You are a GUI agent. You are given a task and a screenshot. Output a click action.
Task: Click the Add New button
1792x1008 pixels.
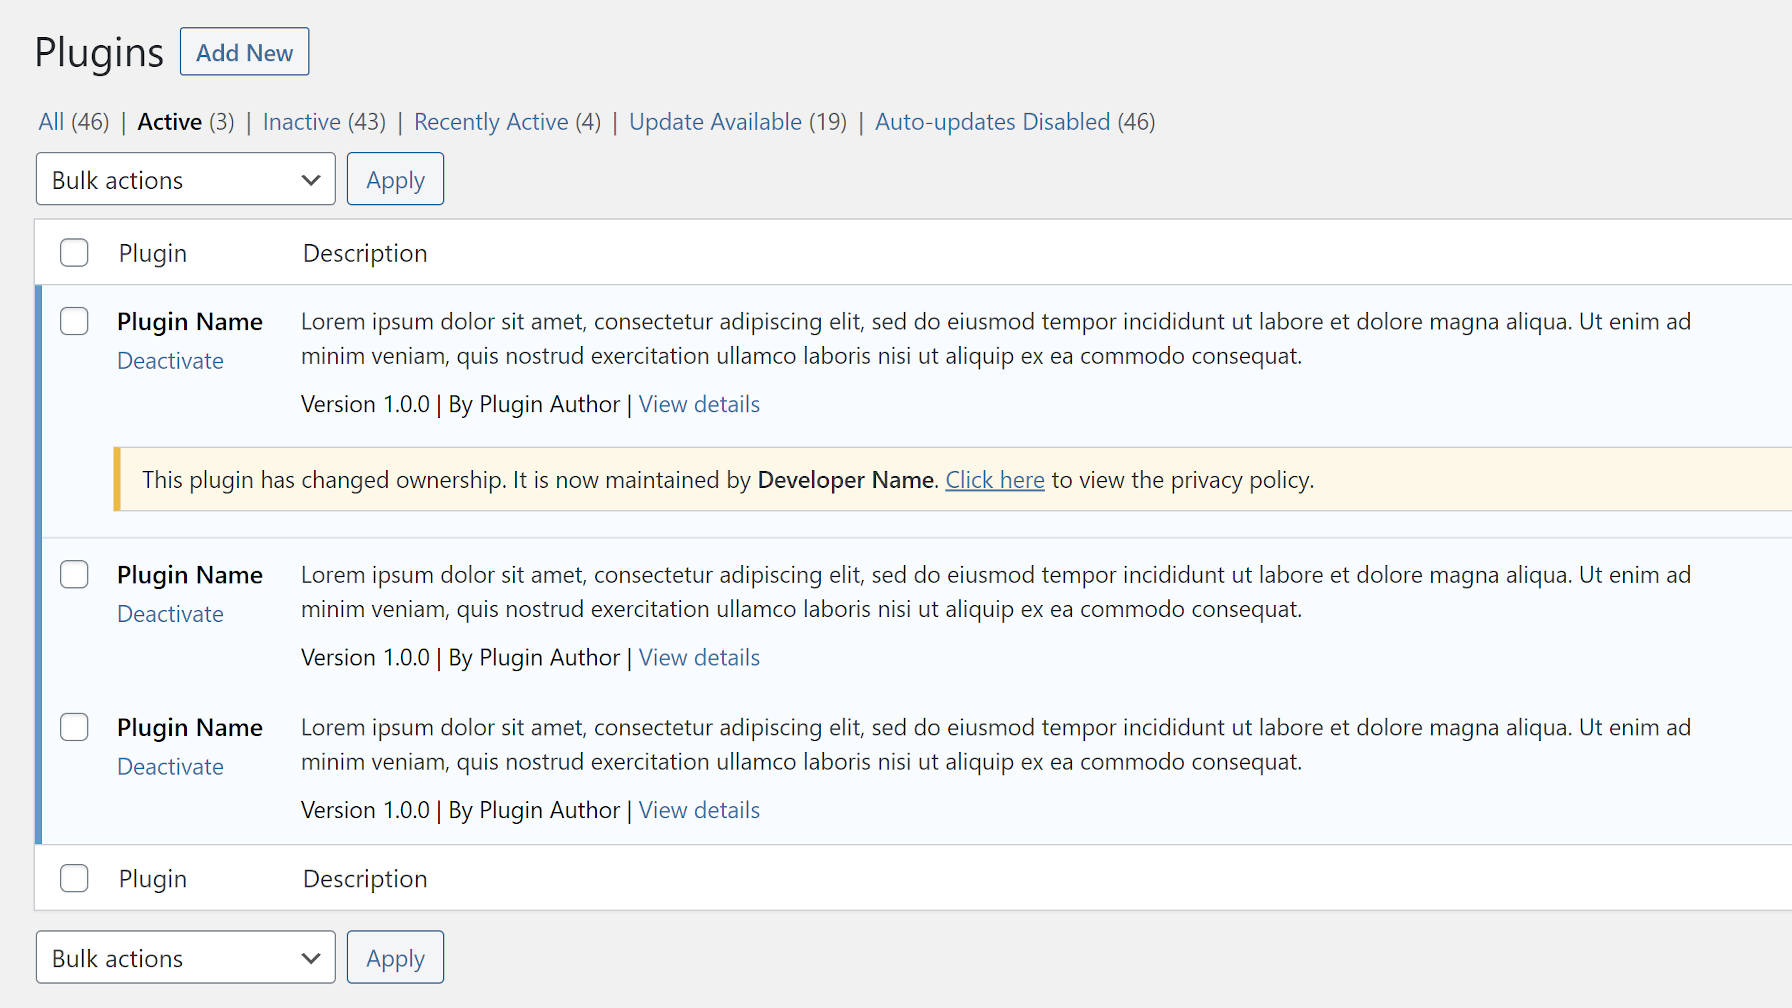click(244, 51)
